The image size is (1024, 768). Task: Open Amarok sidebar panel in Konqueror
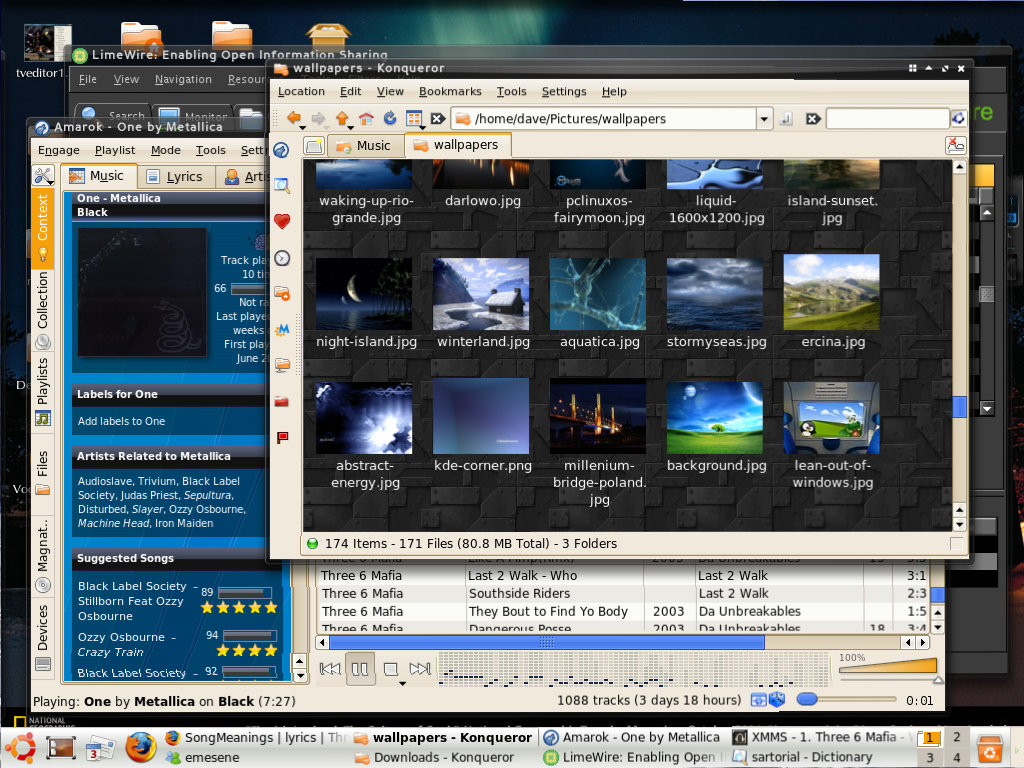coord(281,150)
